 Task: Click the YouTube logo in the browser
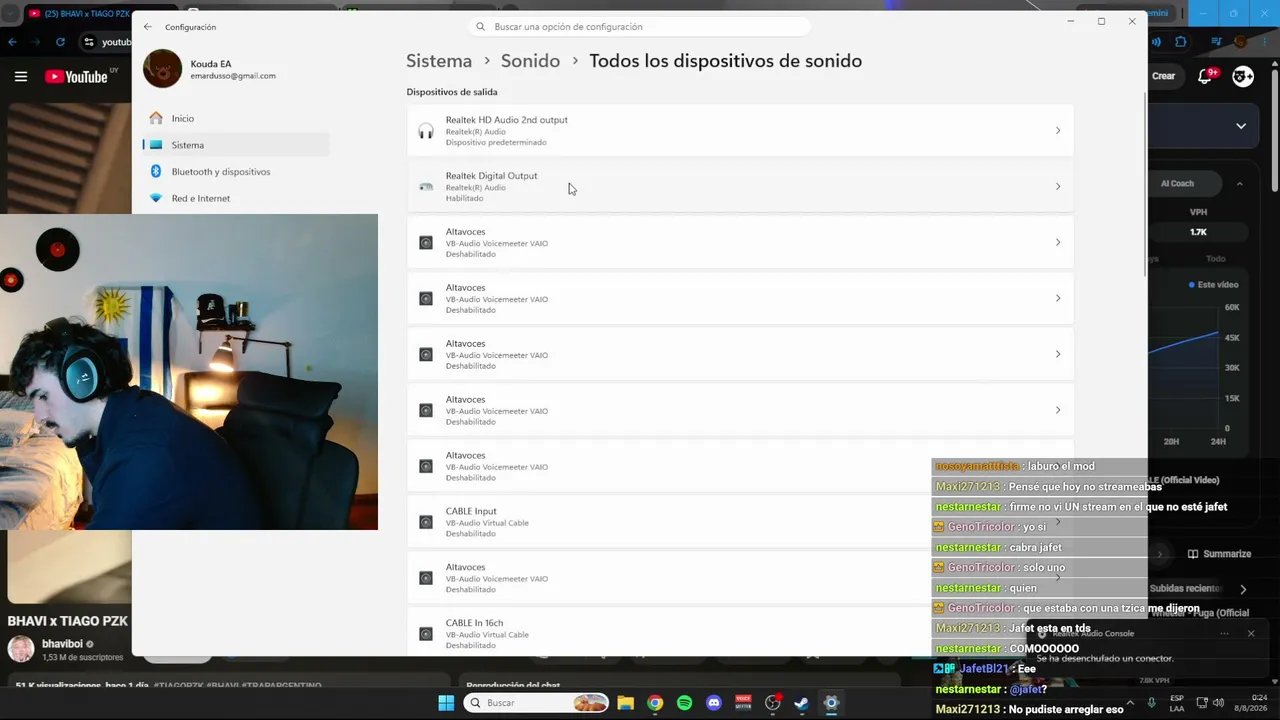(x=76, y=76)
